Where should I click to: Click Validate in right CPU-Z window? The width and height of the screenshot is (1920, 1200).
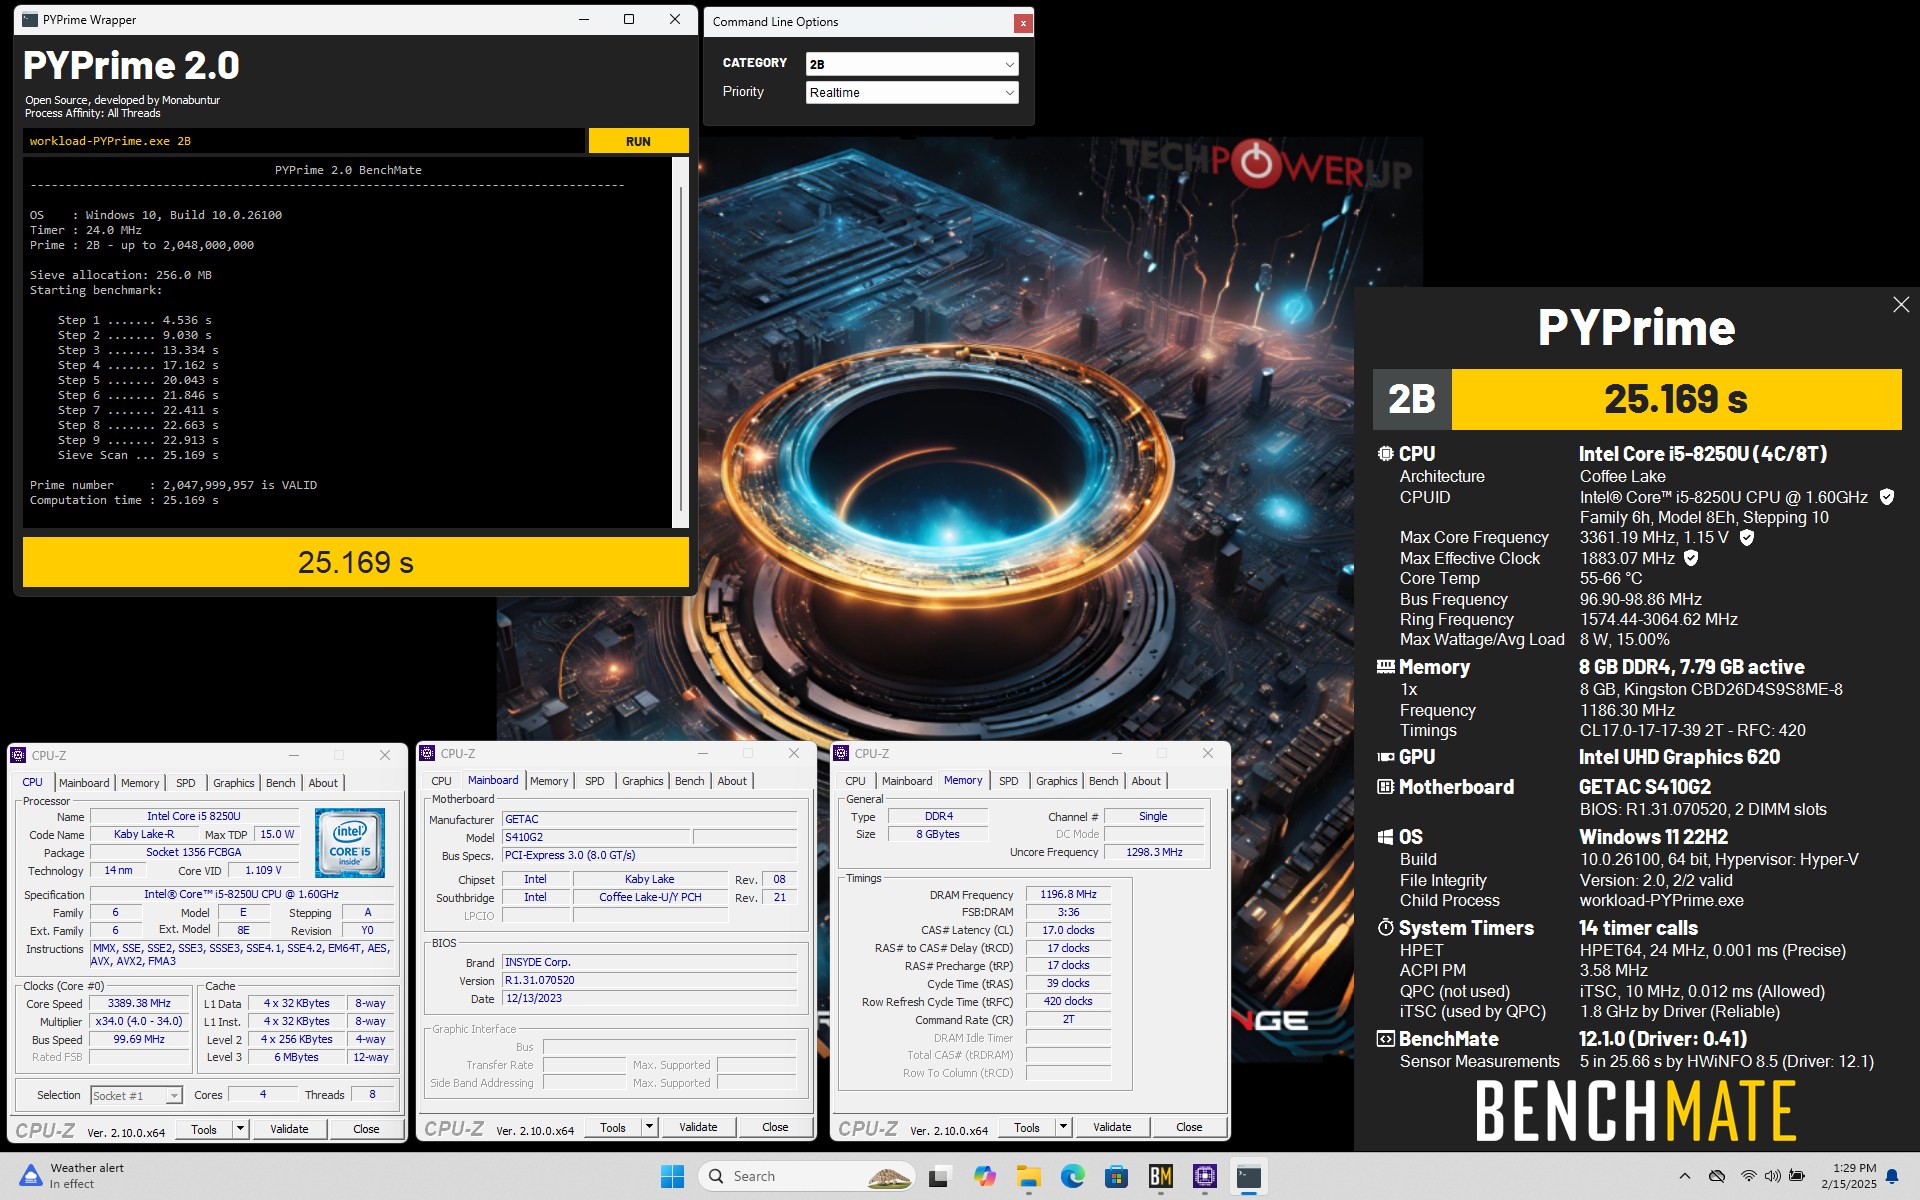point(1112,1127)
